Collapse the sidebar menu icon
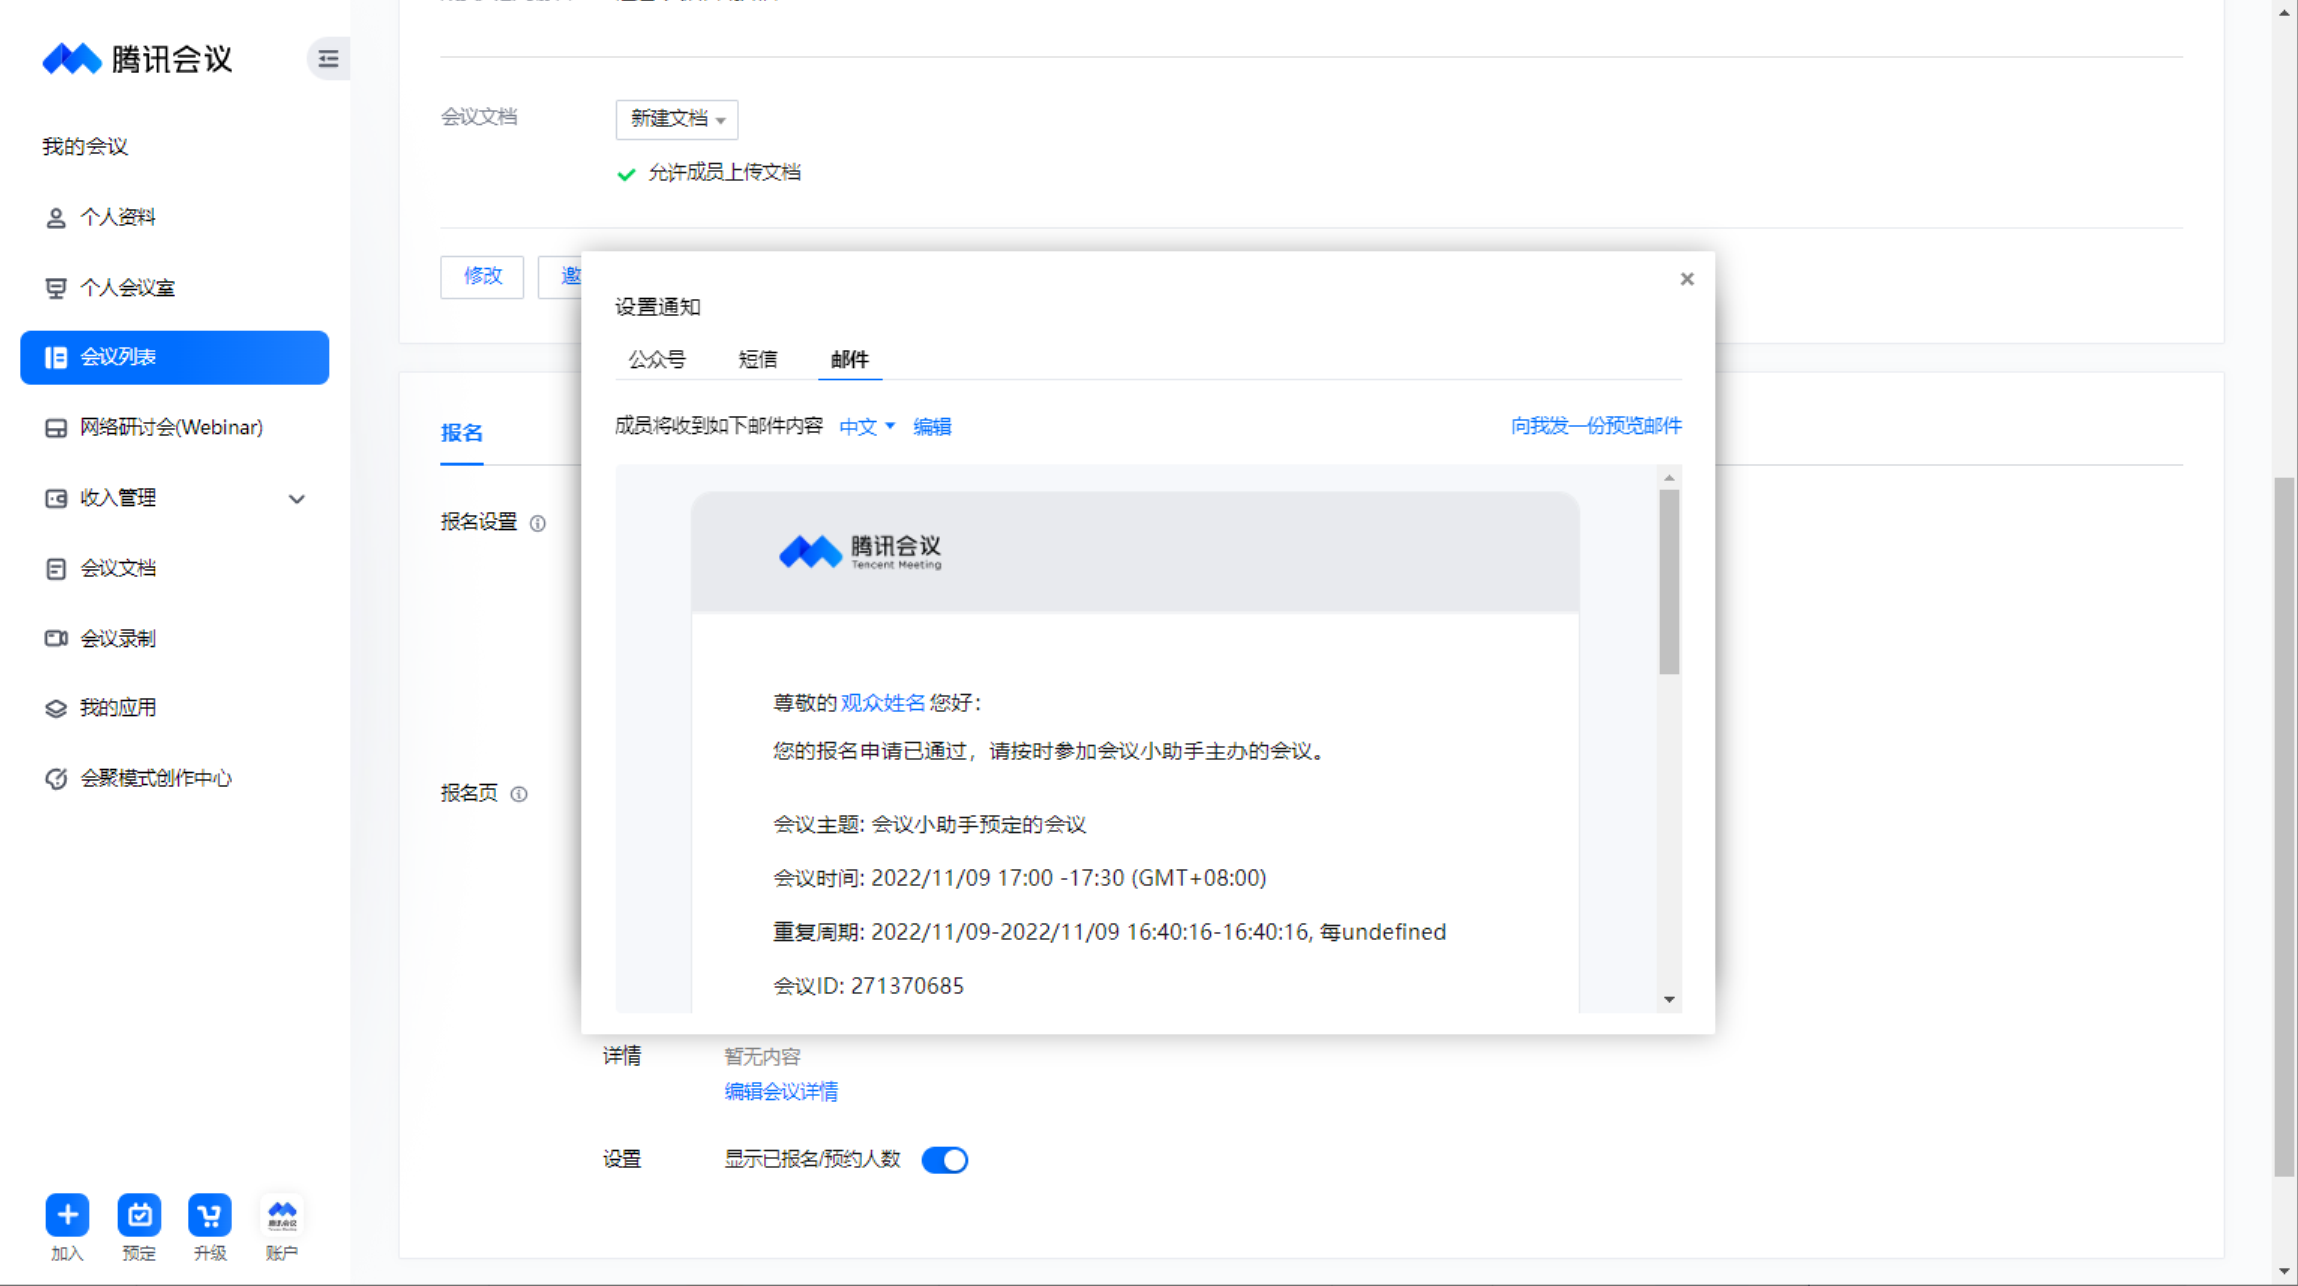 click(328, 59)
